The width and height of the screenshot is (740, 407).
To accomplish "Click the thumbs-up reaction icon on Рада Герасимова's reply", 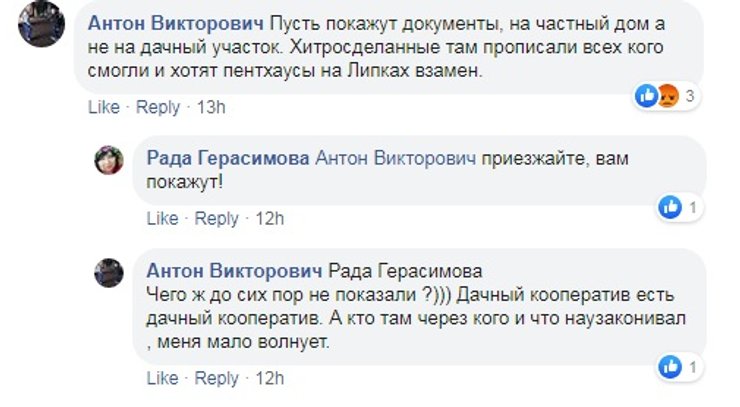I will pos(670,208).
